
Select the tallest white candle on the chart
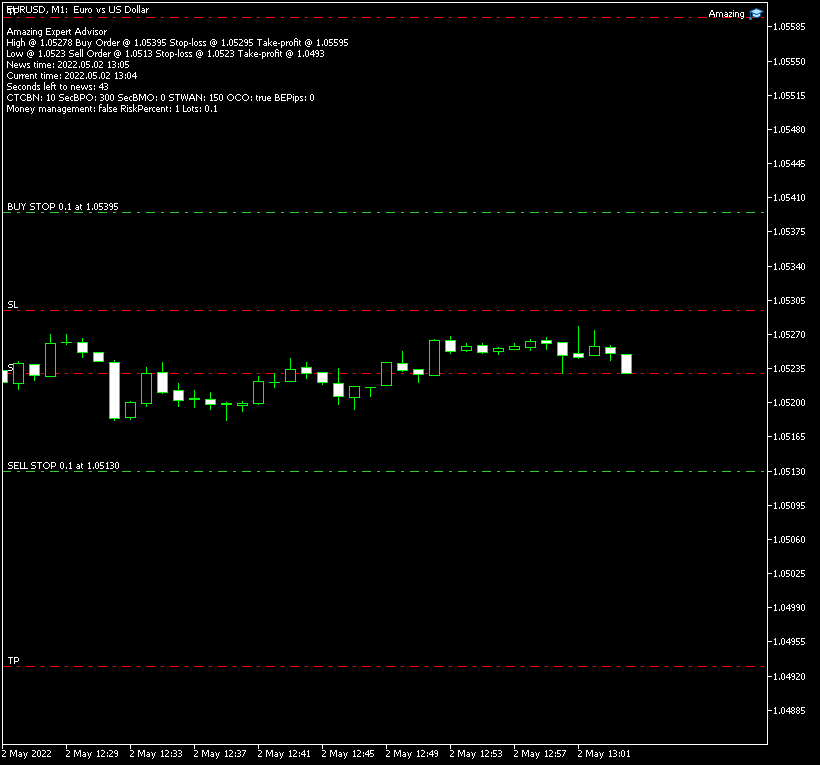[114, 390]
